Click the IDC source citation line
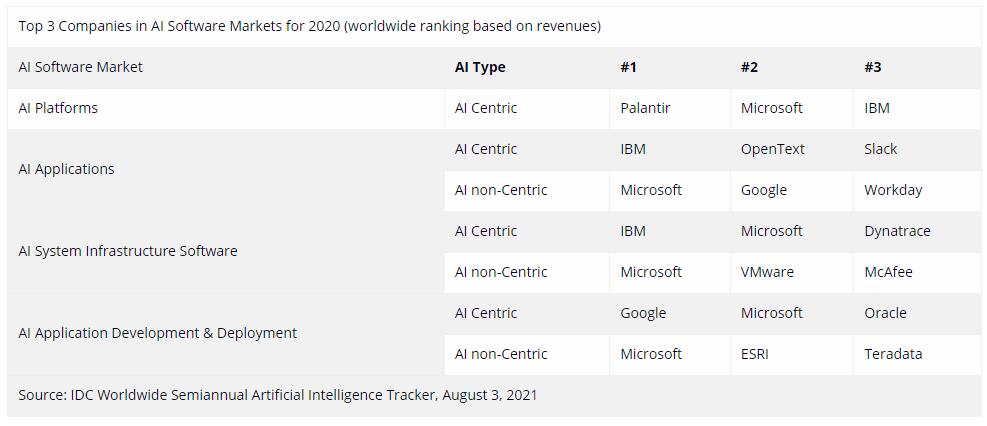 (278, 395)
